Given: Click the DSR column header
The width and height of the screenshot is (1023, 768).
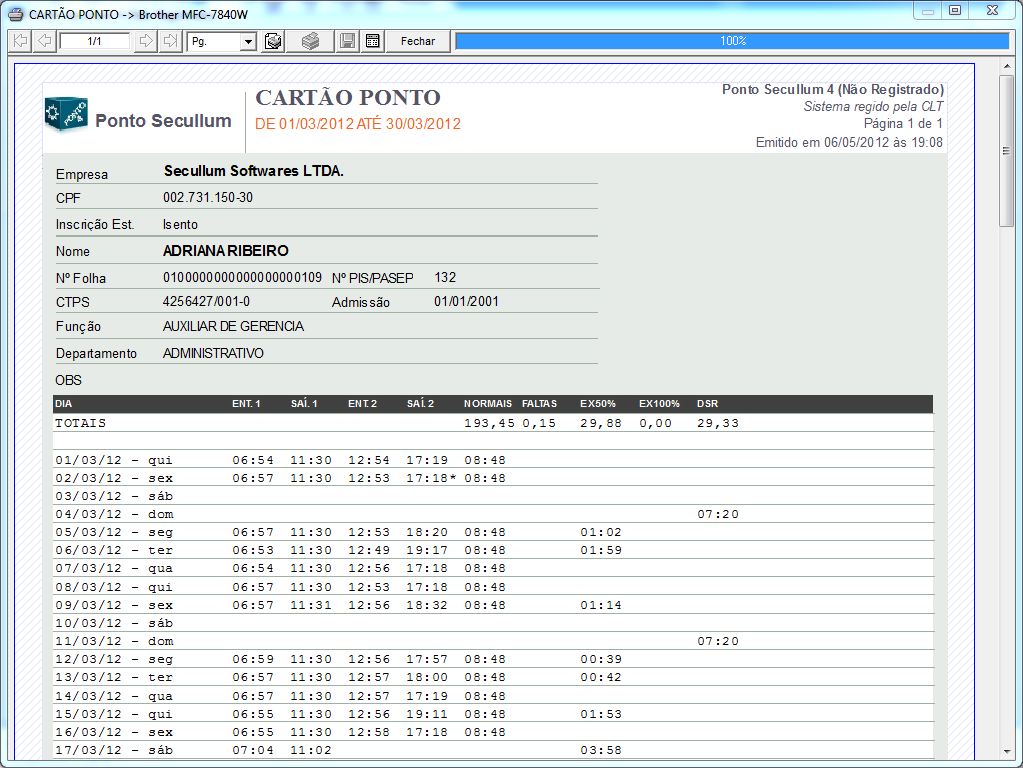Looking at the screenshot, I should pyautogui.click(x=707, y=404).
